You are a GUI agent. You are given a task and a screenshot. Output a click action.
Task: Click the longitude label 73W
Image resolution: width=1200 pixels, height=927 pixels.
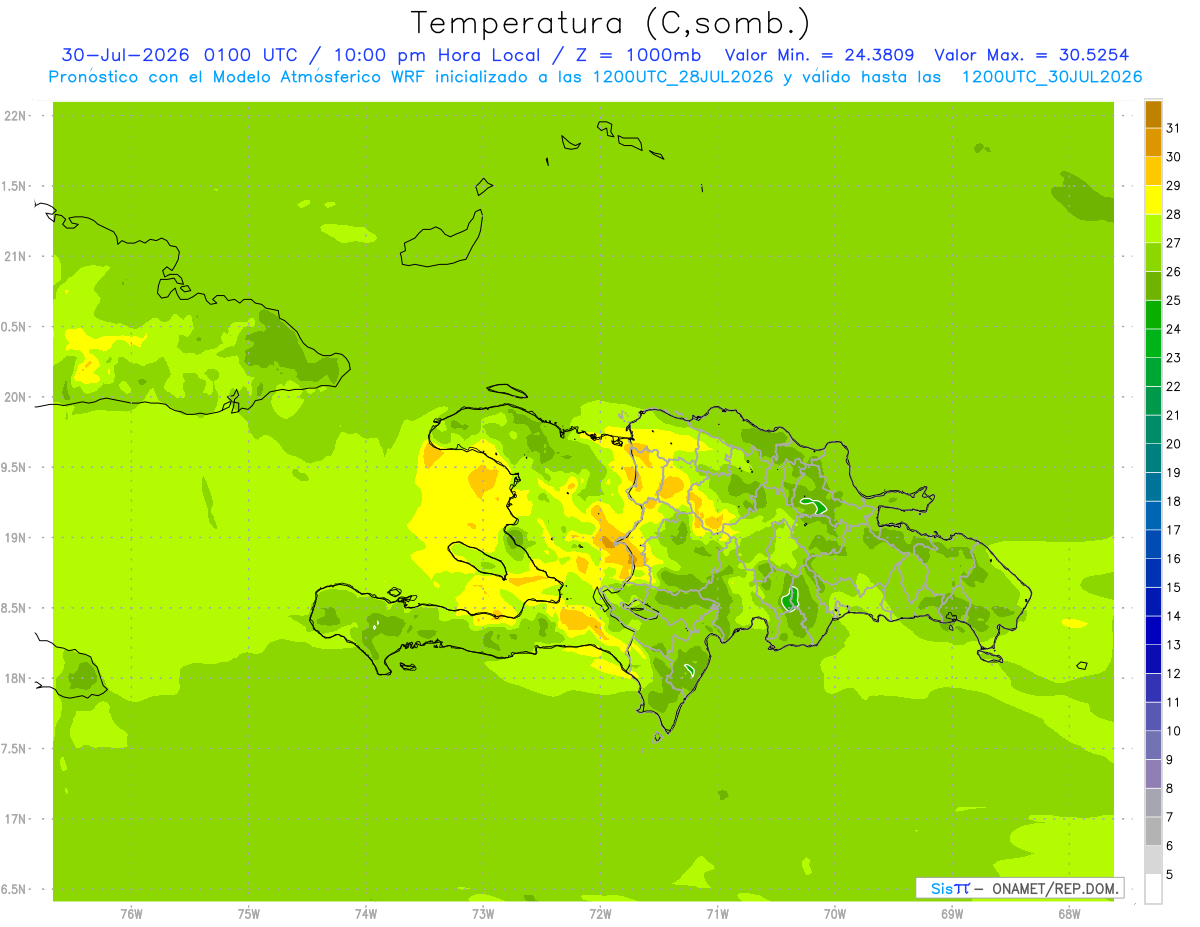click(482, 914)
